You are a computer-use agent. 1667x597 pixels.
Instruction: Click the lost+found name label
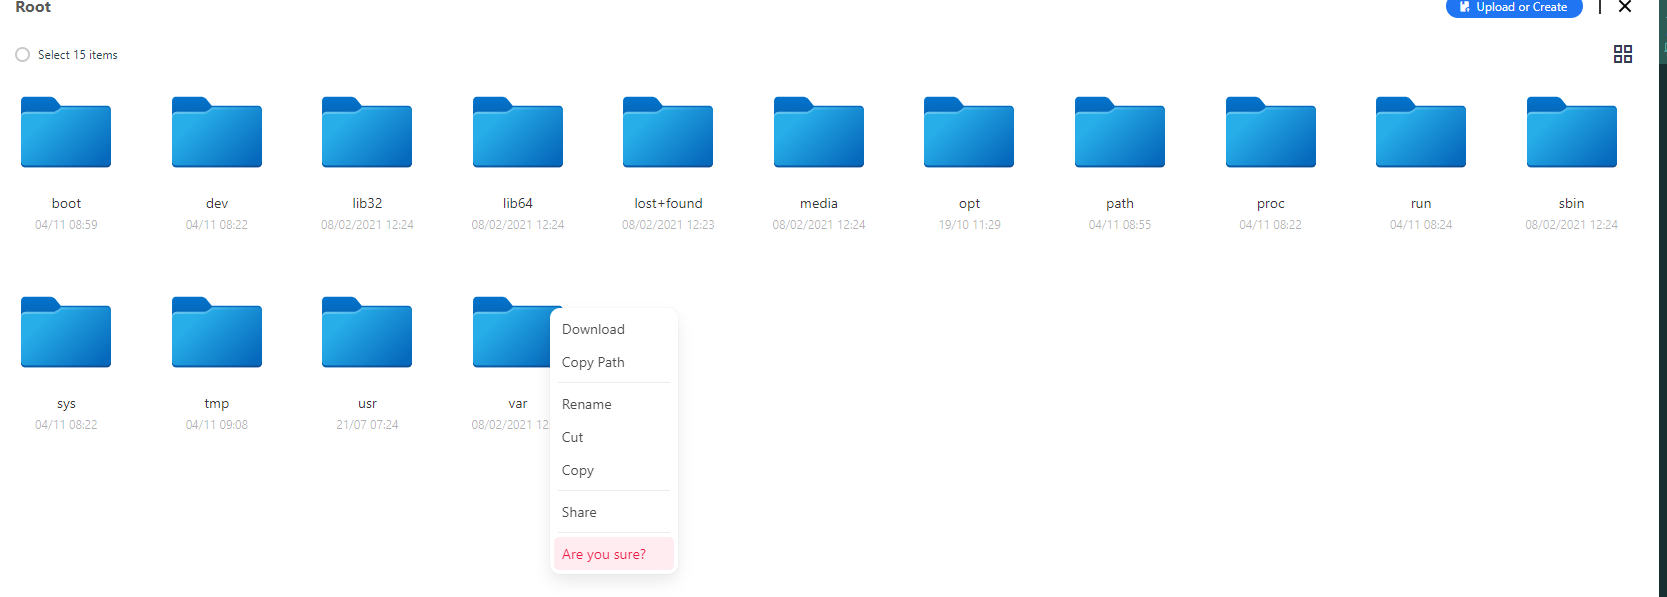coord(668,203)
